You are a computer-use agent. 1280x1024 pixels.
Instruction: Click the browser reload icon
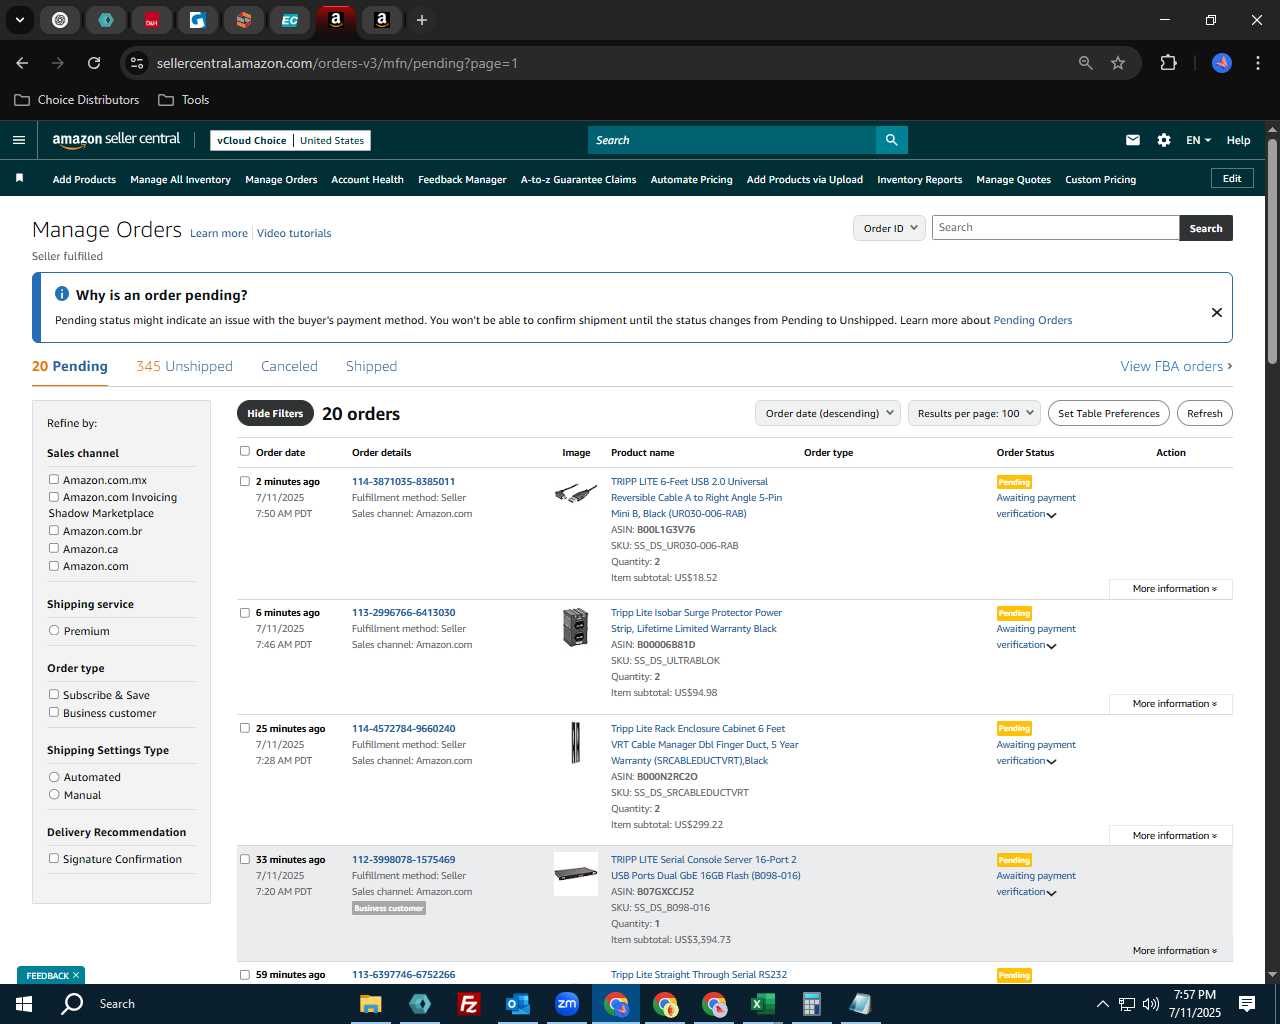click(94, 63)
